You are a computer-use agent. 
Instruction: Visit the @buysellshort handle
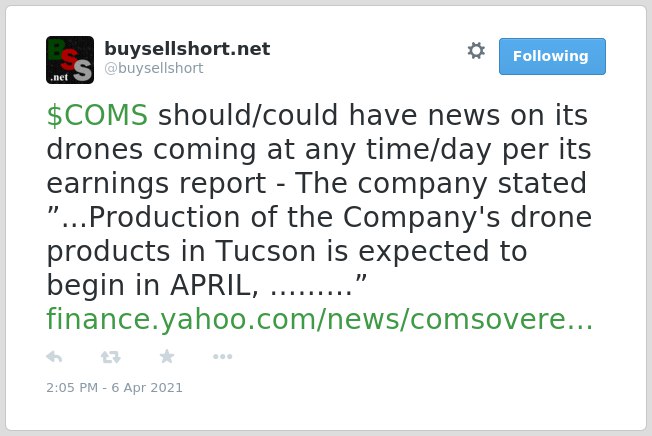[154, 68]
